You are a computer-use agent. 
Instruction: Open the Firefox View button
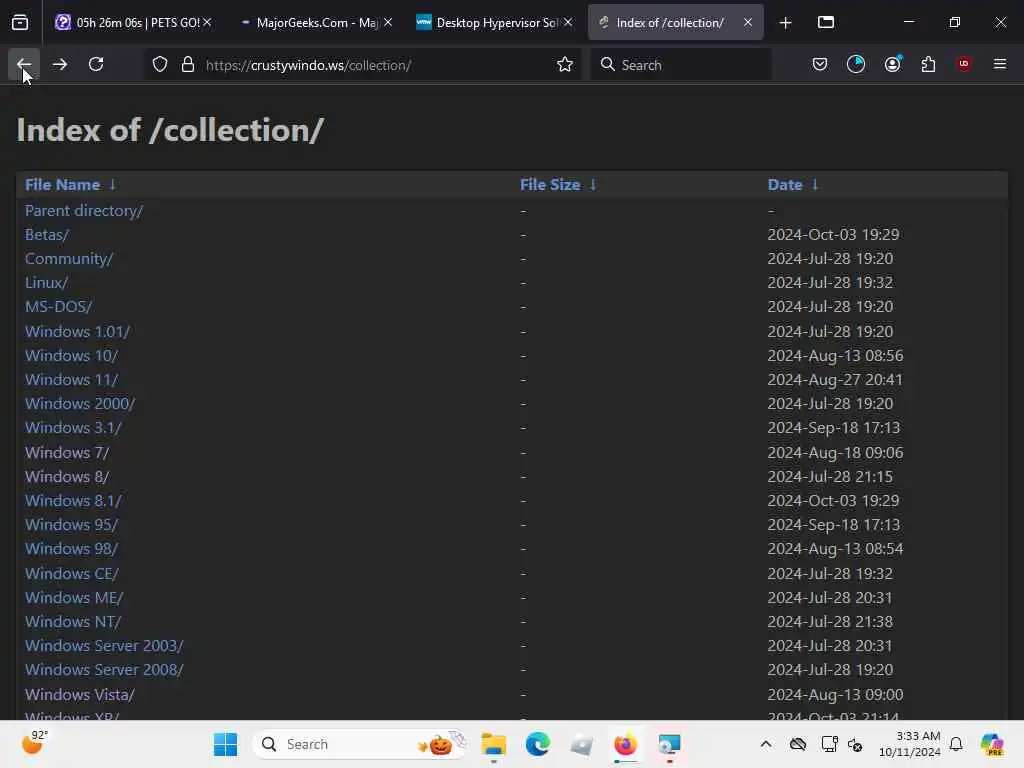pyautogui.click(x=20, y=23)
